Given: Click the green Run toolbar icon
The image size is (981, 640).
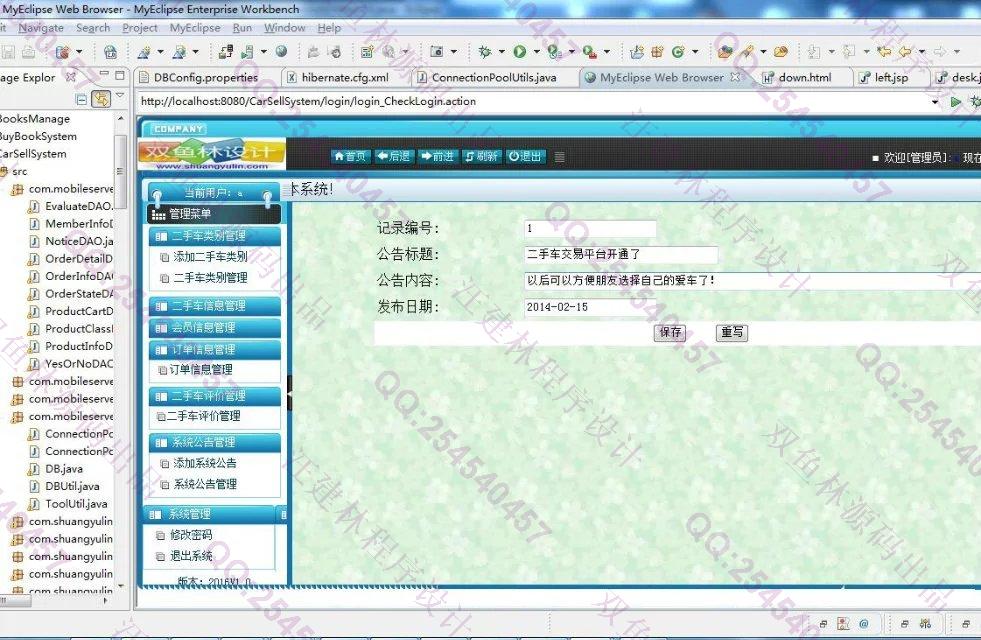Looking at the screenshot, I should coord(520,52).
